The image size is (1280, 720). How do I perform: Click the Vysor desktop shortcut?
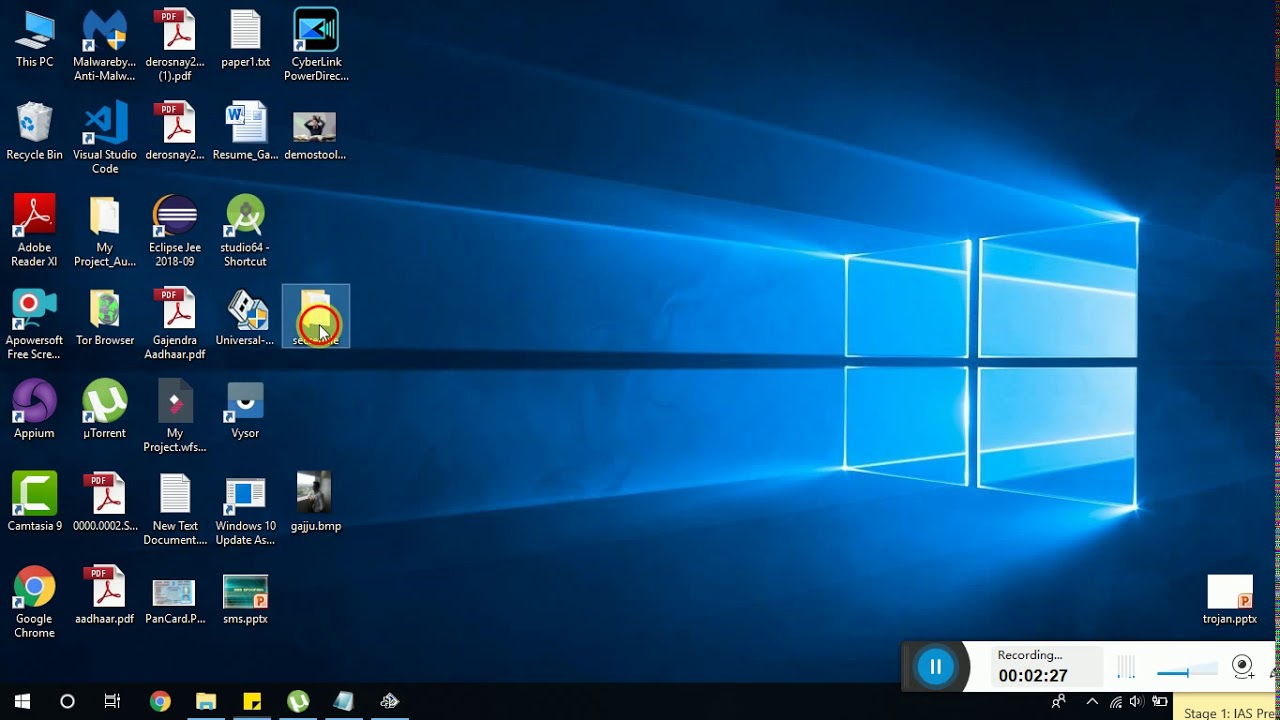tap(245, 404)
